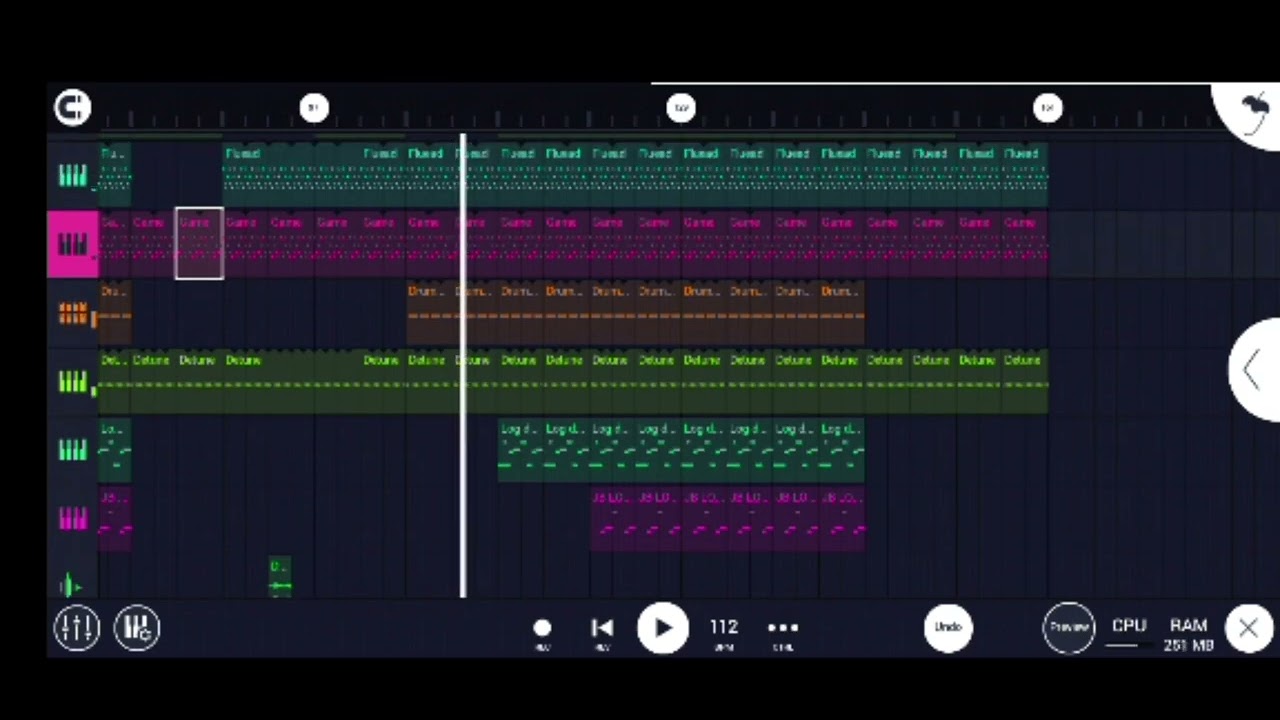This screenshot has width=1280, height=720.
Task: Open the keyboard settings panel icon
Action: (137, 628)
